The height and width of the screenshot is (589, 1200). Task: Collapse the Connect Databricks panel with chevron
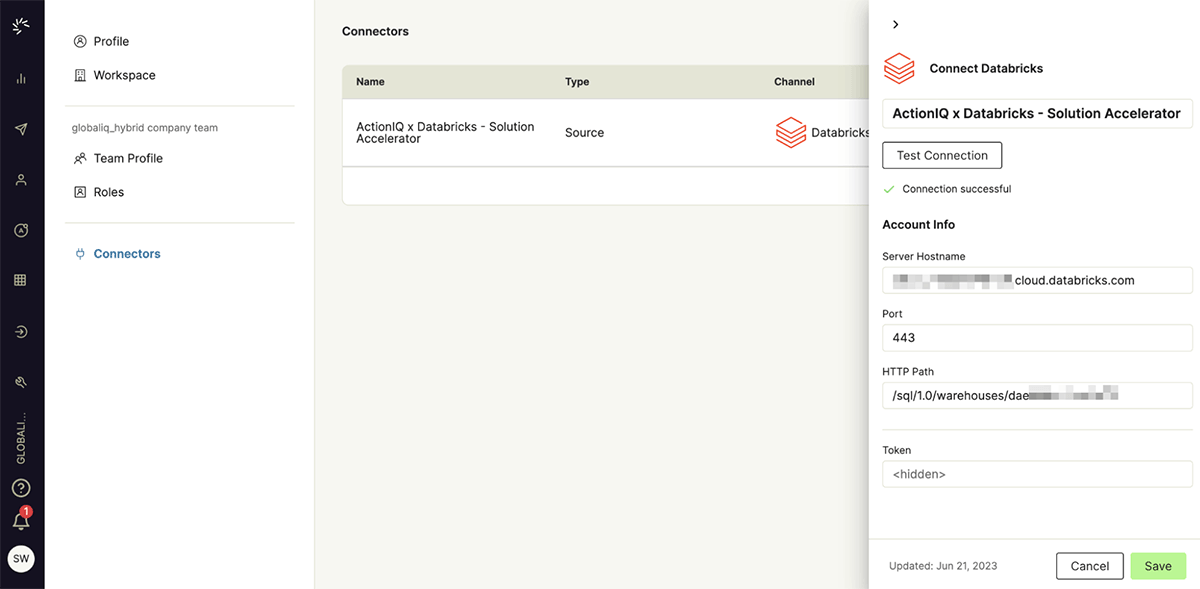coord(895,25)
